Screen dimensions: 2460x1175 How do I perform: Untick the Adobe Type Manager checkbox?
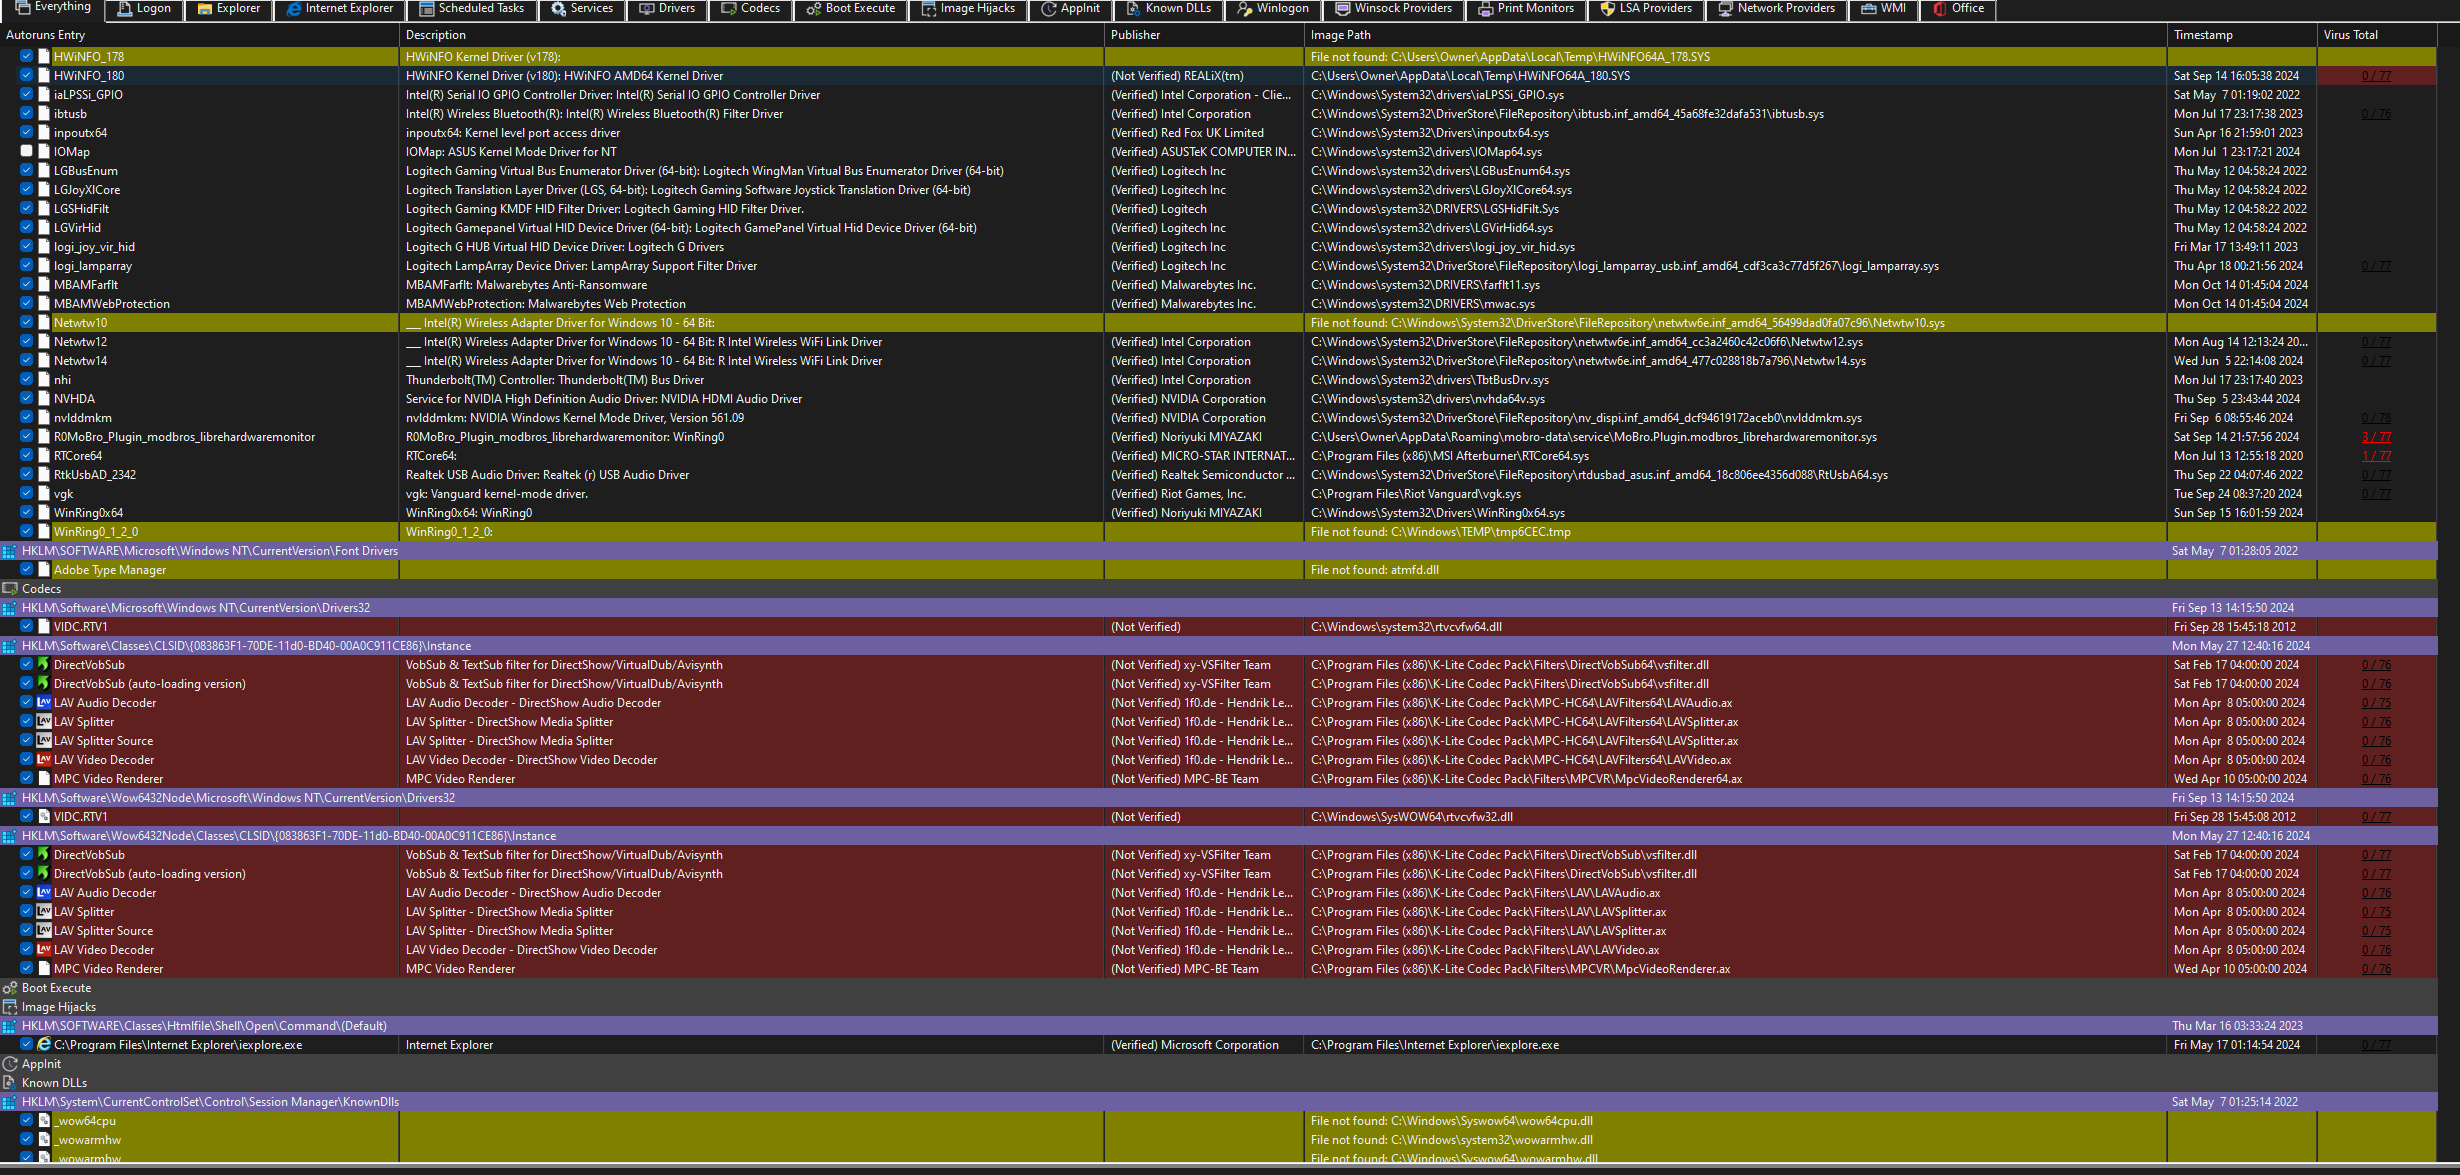pos(27,569)
